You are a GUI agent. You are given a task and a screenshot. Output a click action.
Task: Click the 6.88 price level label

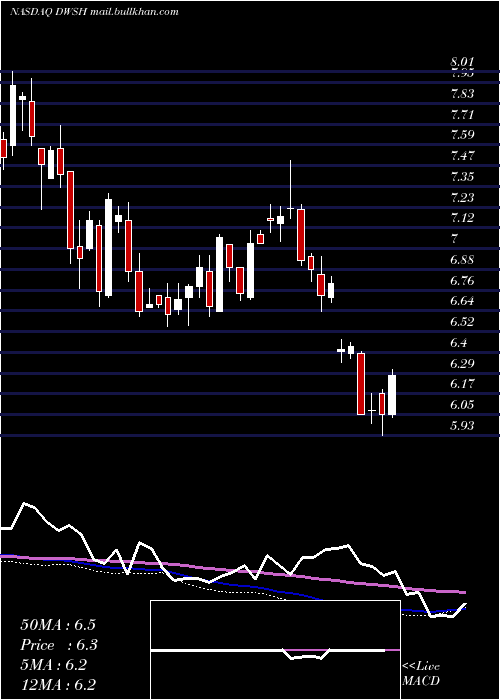click(x=462, y=260)
